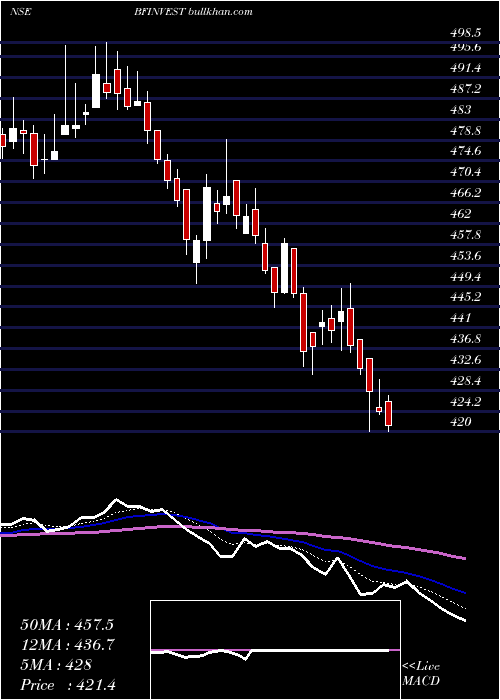Click the 445.2 price axis label
Viewport: 500px width, 700px height.
click(x=465, y=297)
